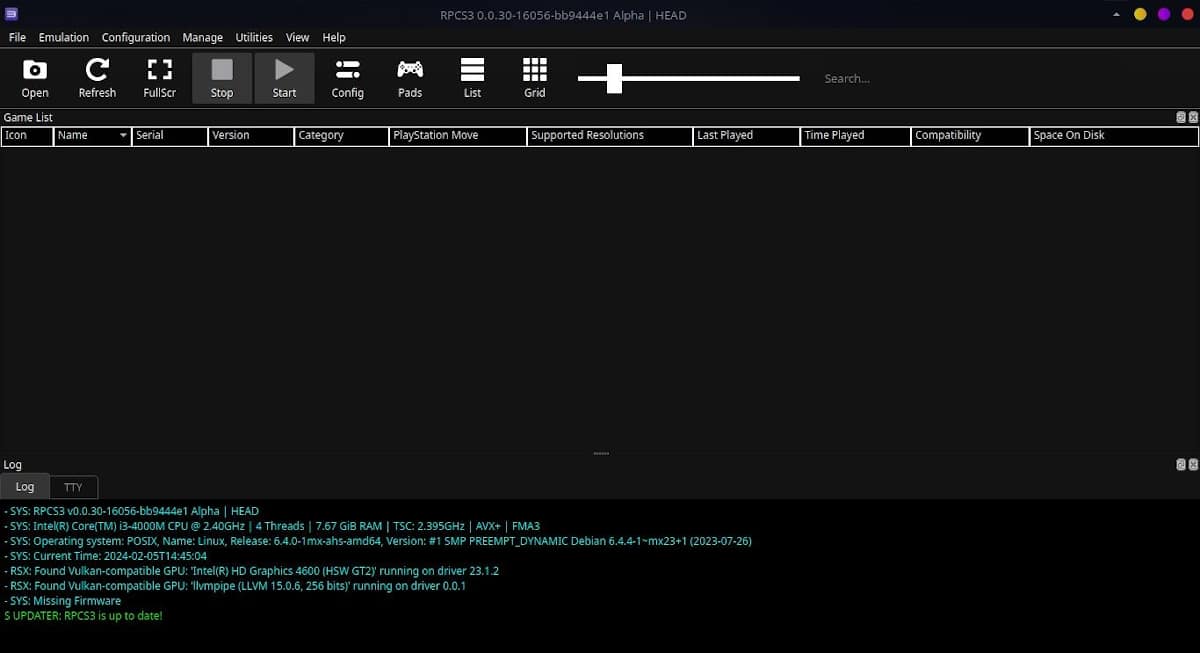The height and width of the screenshot is (653, 1200).
Task: Click inside the Search field
Action: [x=880, y=78]
